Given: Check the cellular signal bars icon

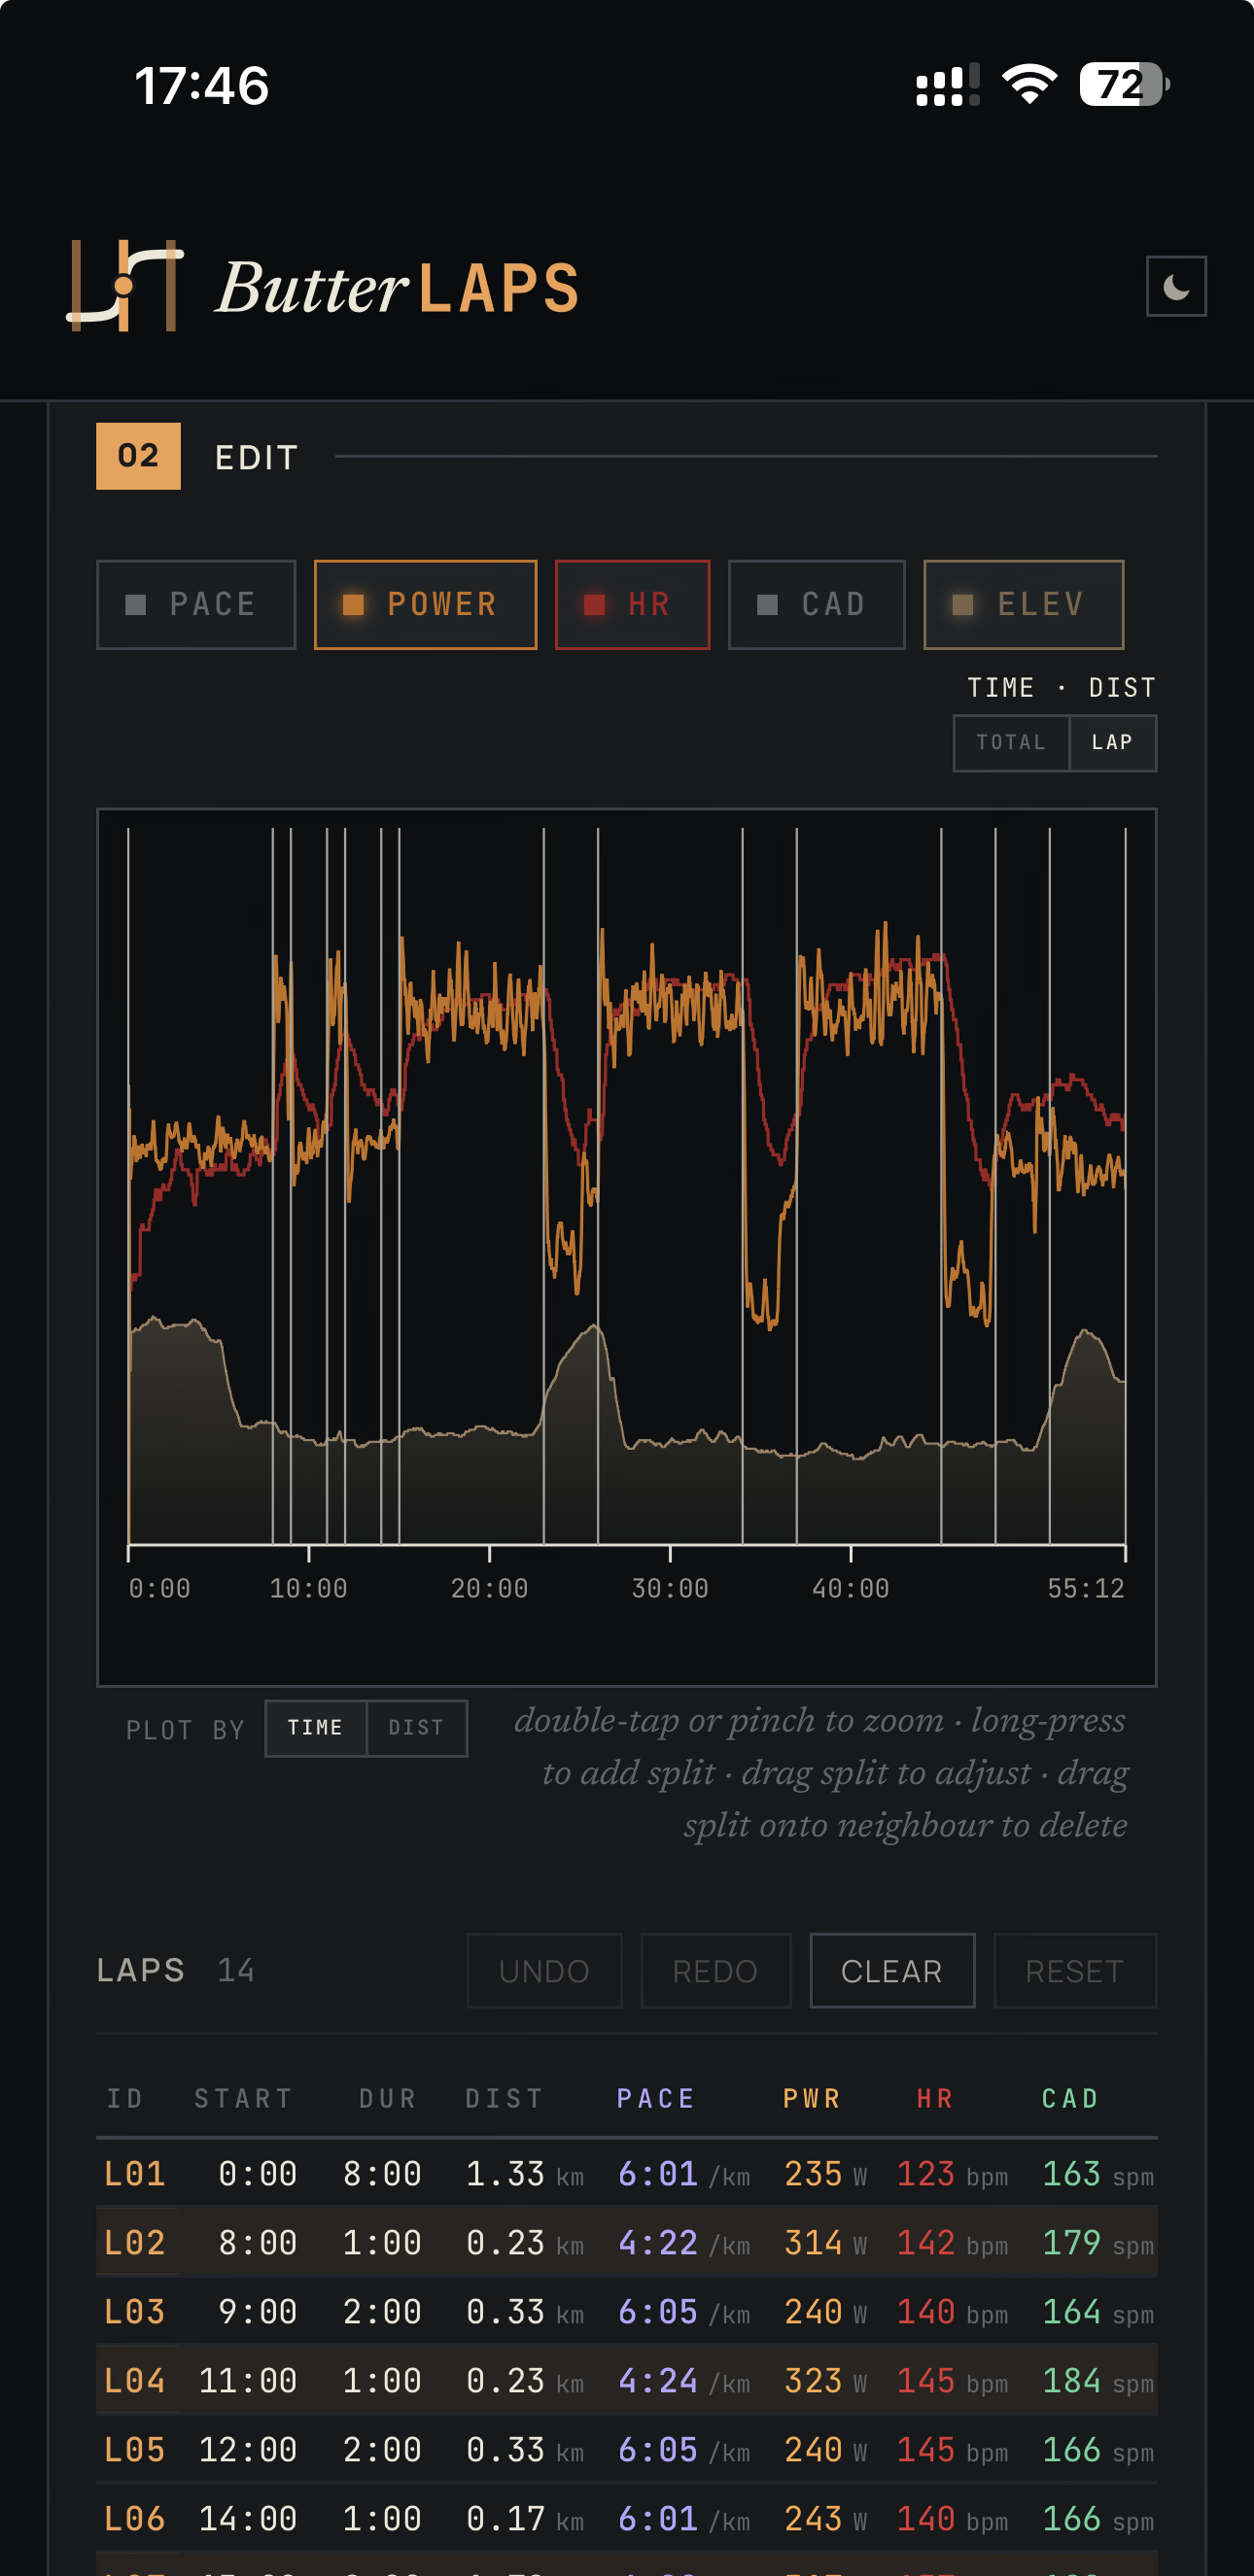Looking at the screenshot, I should (947, 85).
